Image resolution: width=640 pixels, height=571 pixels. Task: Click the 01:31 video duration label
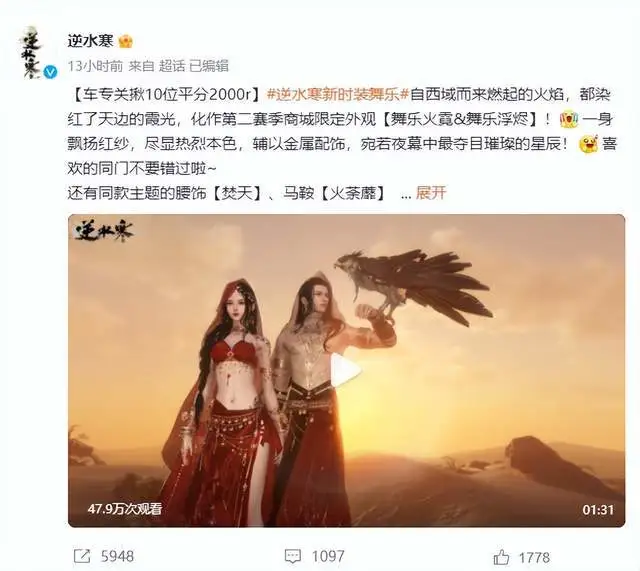(598, 509)
